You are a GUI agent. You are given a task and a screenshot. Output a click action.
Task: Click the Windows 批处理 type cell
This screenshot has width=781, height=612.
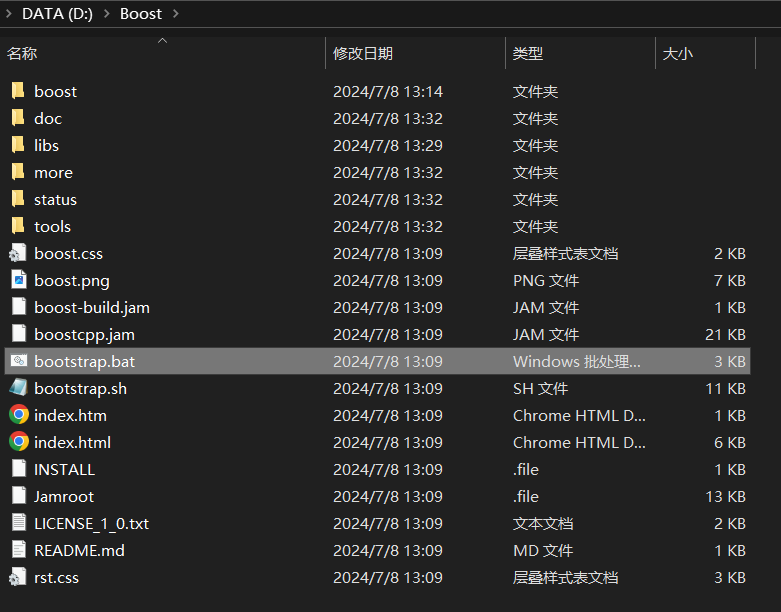coord(576,362)
